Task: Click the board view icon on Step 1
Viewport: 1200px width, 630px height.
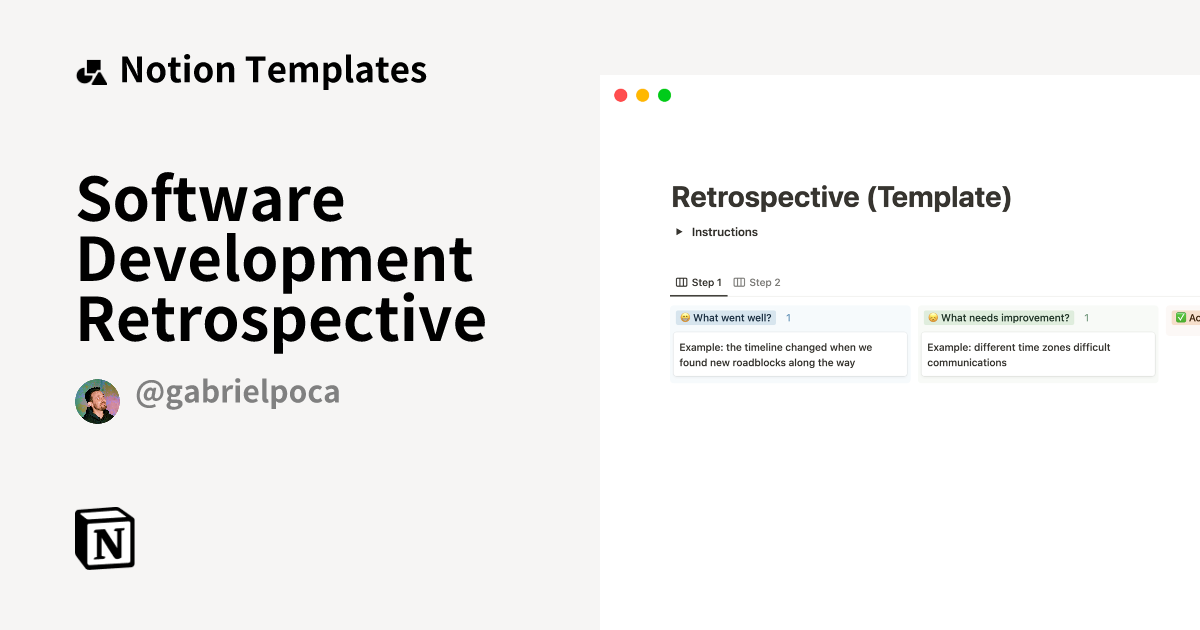Action: (682, 282)
